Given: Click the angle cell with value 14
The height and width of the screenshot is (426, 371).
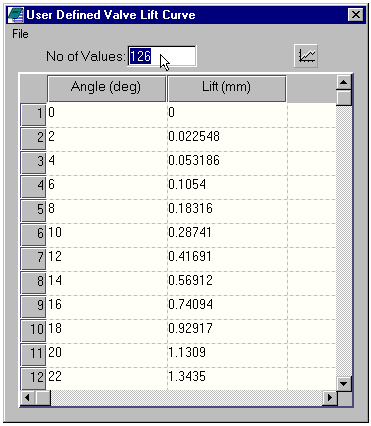Looking at the screenshot, I should tap(107, 282).
